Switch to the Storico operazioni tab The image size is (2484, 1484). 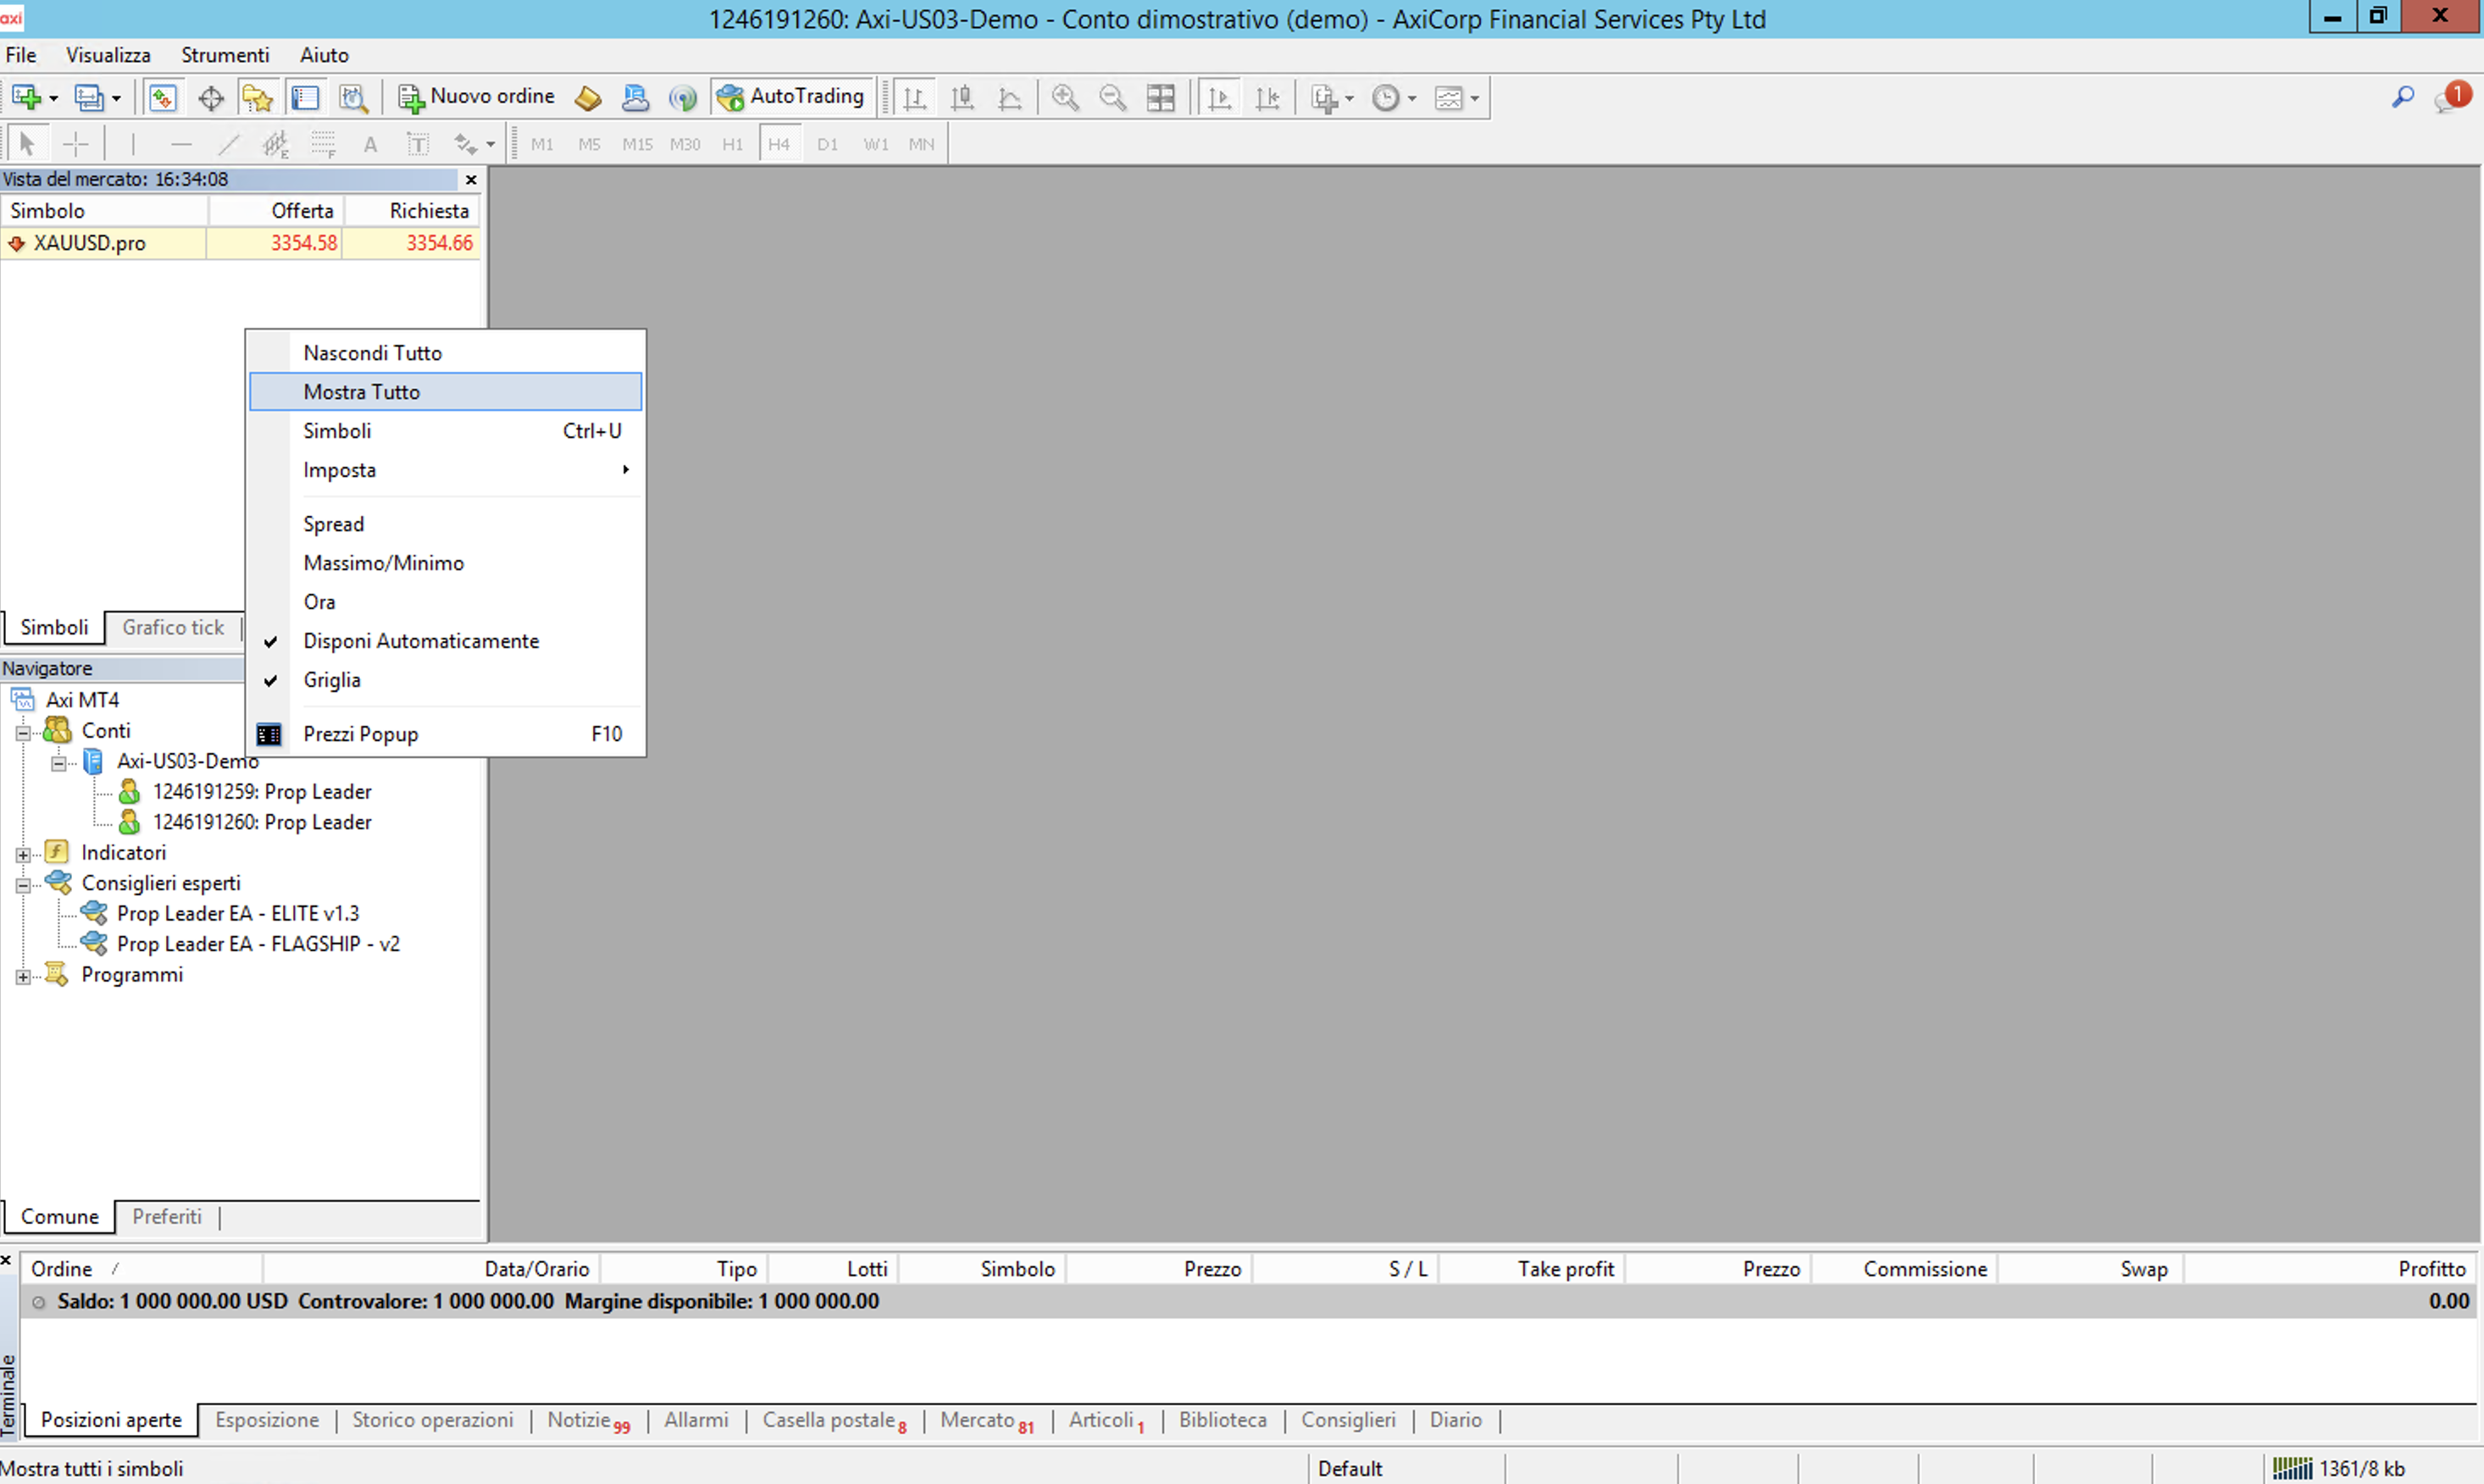click(x=432, y=1420)
